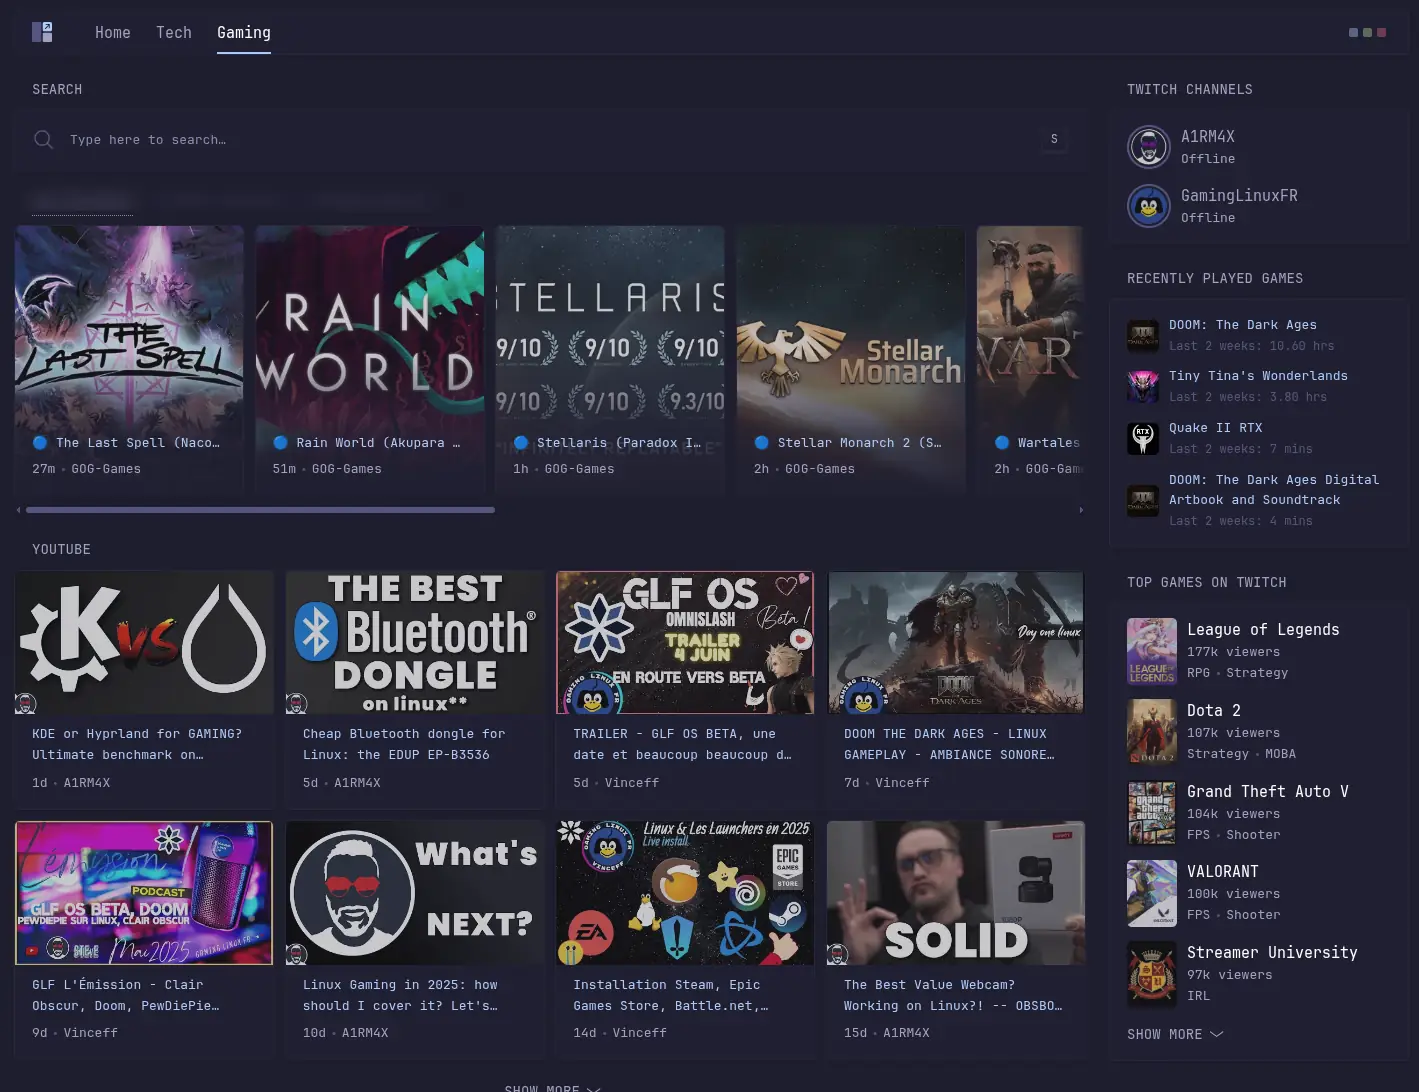Open DOOM: The Dark Ages link

(1242, 325)
